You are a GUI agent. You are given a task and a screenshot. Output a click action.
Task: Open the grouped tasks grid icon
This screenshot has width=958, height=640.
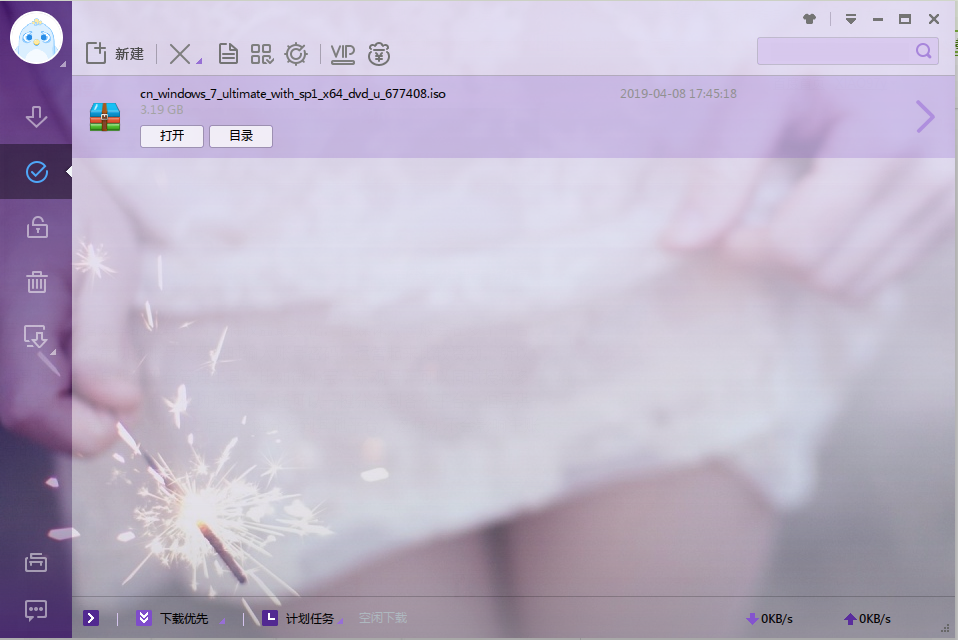coord(261,54)
